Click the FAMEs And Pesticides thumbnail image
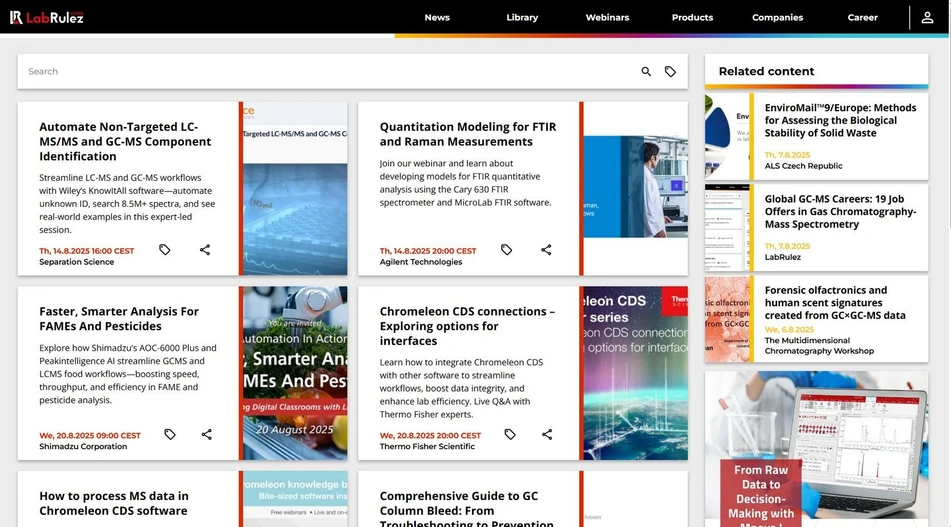Image resolution: width=951 pixels, height=527 pixels. 295,373
